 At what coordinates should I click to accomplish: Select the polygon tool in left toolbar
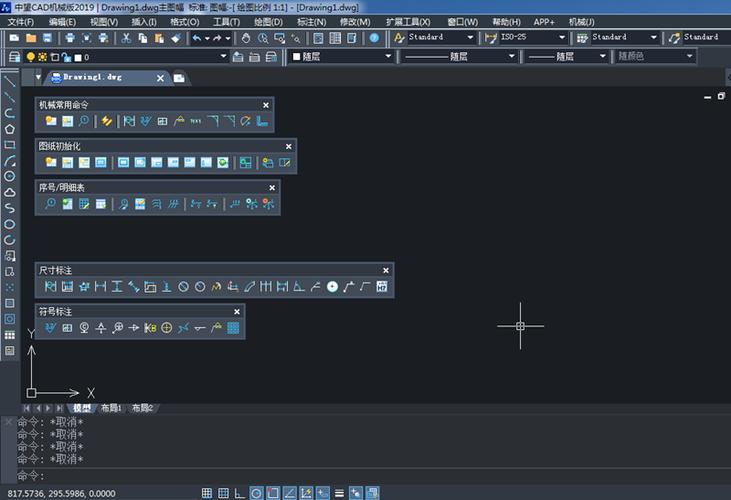pos(10,128)
